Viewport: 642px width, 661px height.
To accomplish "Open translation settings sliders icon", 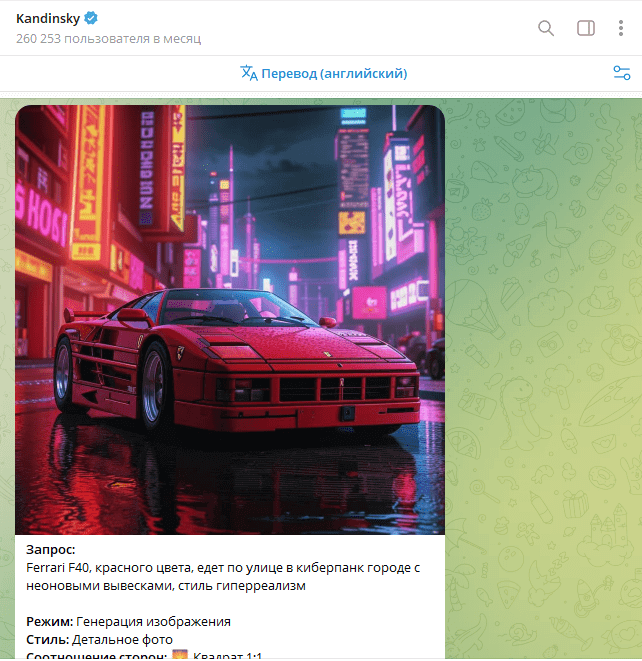I will coord(621,73).
